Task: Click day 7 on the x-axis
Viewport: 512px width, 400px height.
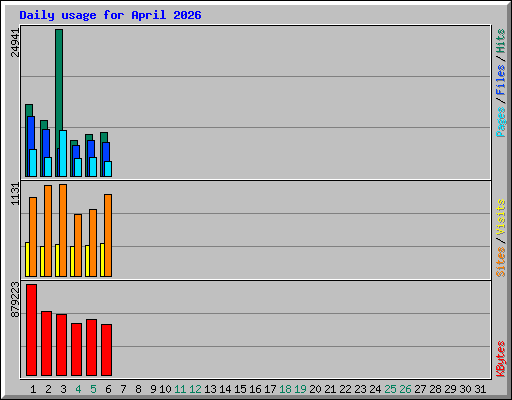Action: point(123,389)
